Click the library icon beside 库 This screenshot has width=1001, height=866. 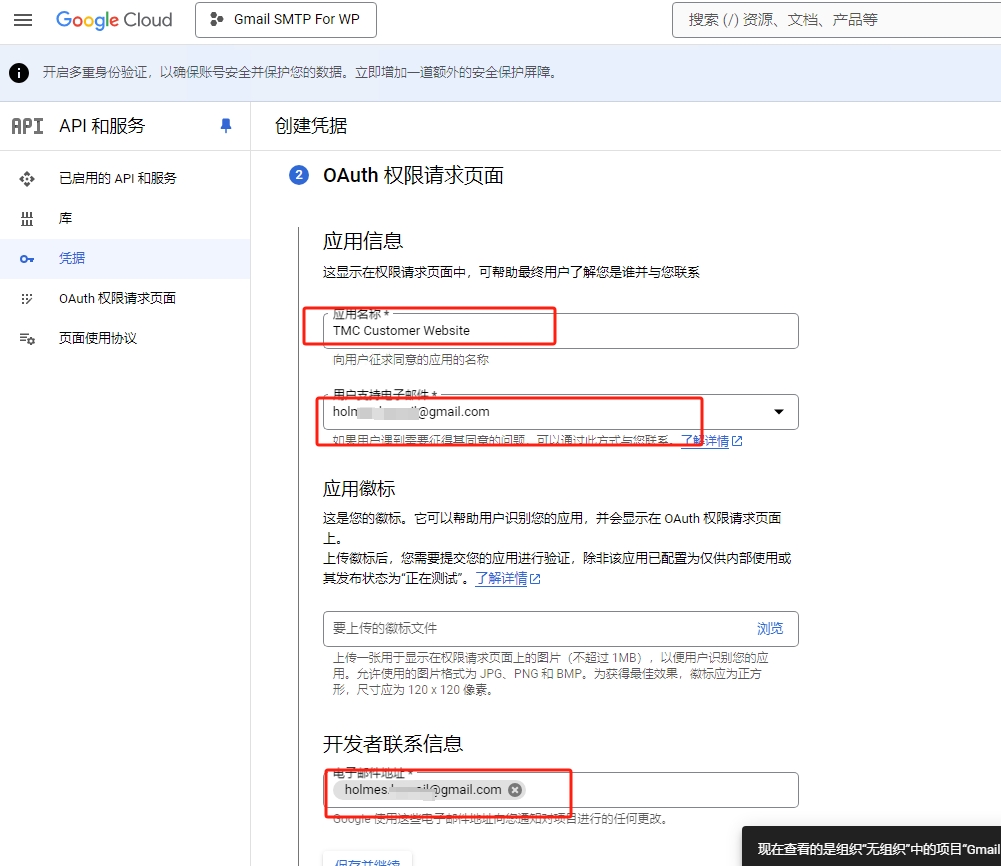click(27, 219)
